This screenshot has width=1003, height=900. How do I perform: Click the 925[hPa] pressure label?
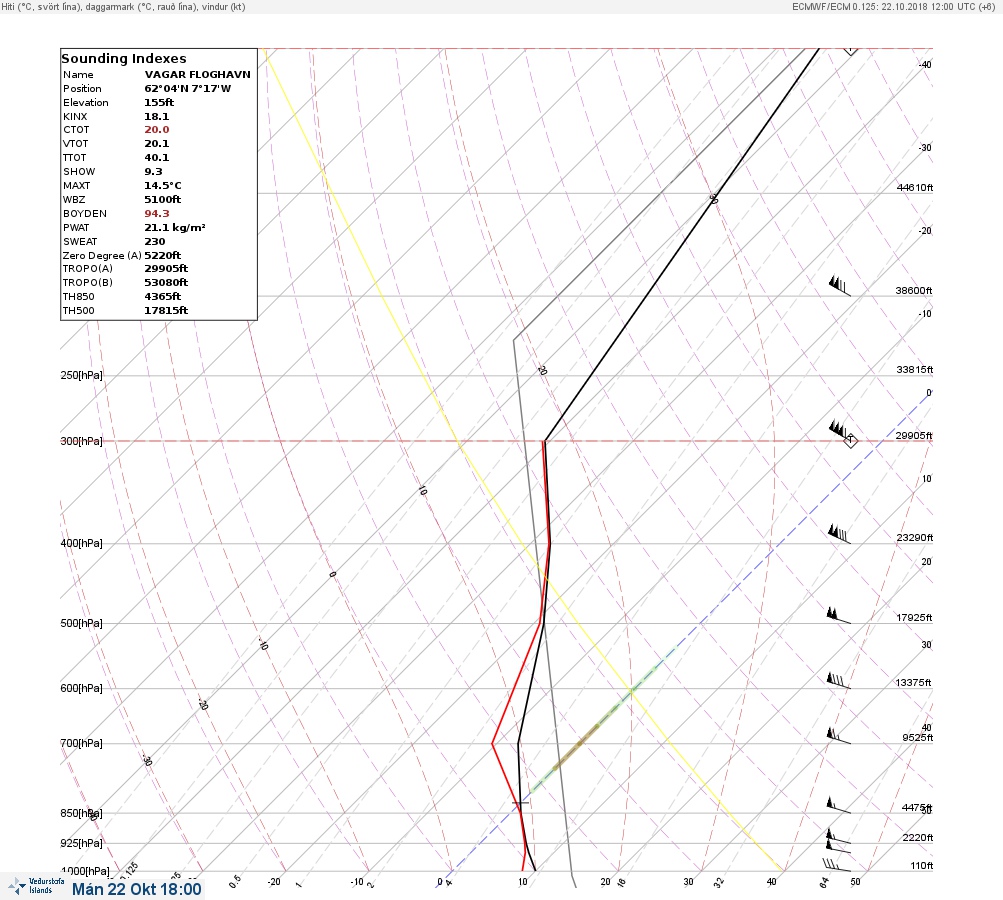[x=81, y=843]
